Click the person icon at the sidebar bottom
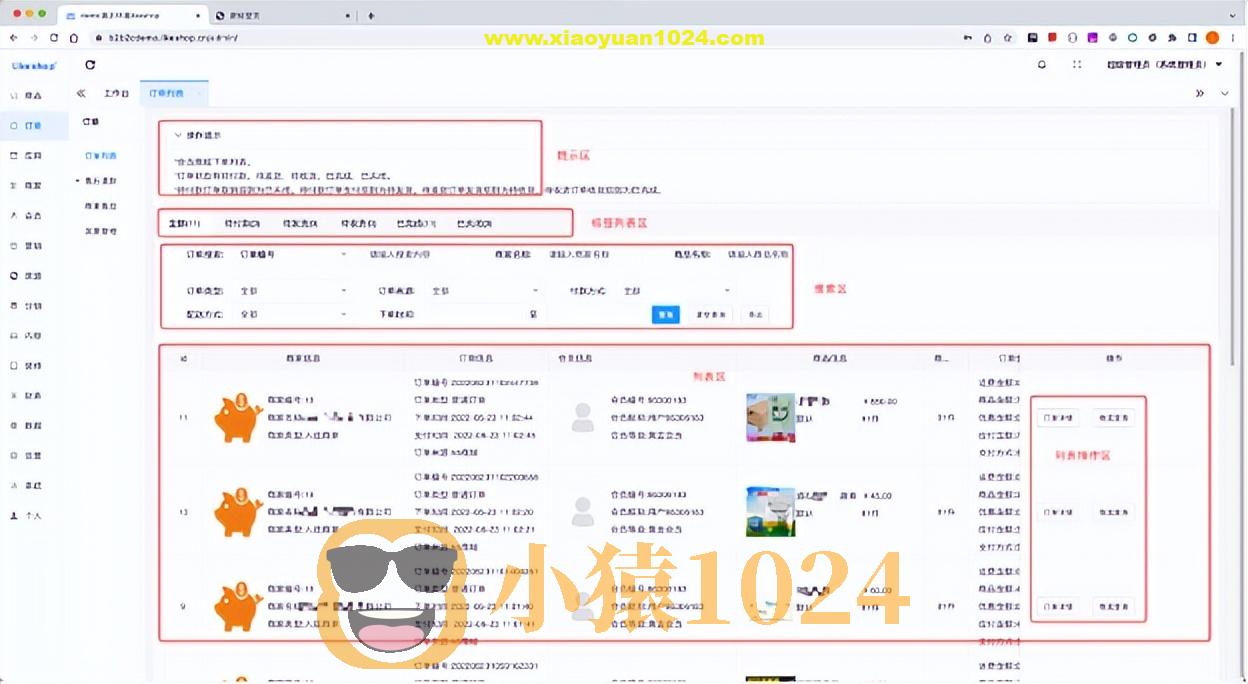This screenshot has width=1248, height=684. pyautogui.click(x=14, y=516)
